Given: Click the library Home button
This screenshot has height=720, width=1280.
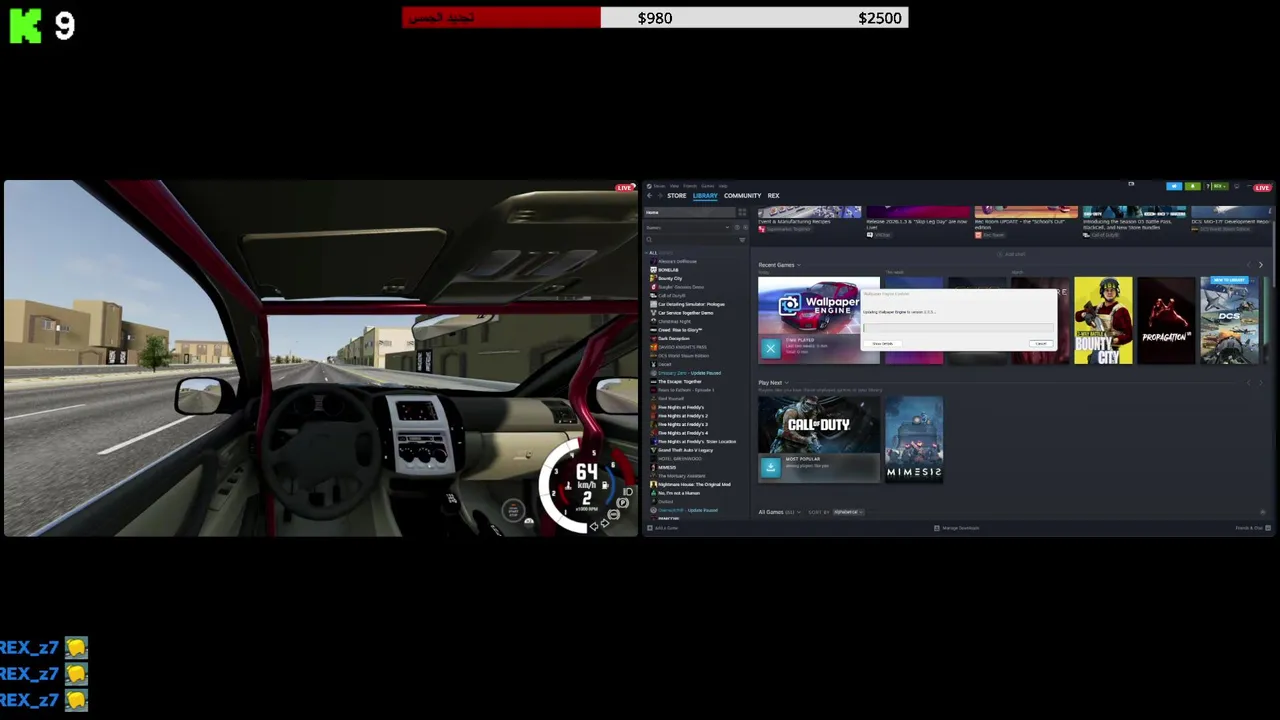Looking at the screenshot, I should click(x=691, y=212).
